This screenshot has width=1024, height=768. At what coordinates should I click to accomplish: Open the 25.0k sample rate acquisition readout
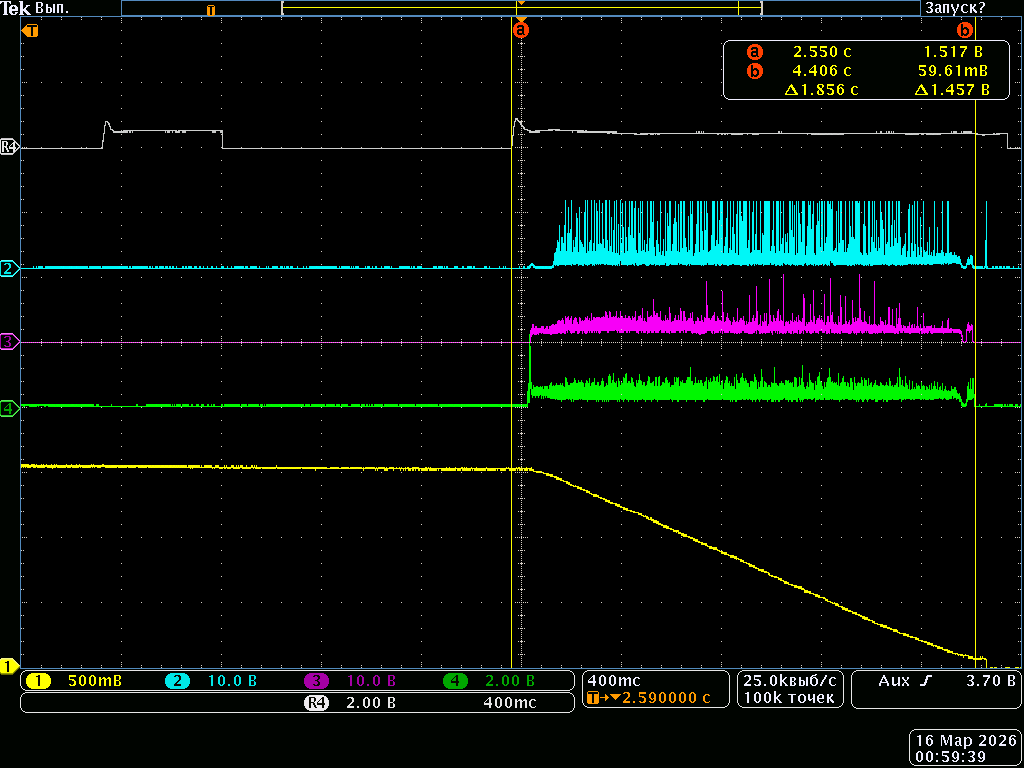pos(790,689)
